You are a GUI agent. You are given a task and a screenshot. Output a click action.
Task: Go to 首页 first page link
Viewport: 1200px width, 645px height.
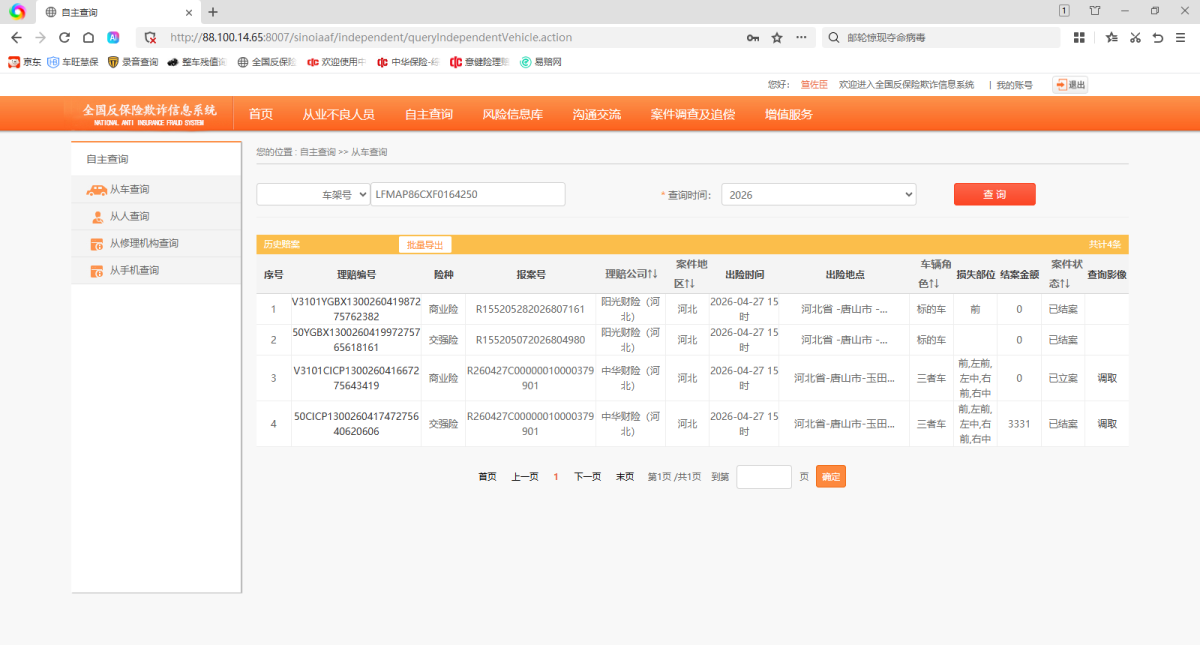tap(487, 477)
